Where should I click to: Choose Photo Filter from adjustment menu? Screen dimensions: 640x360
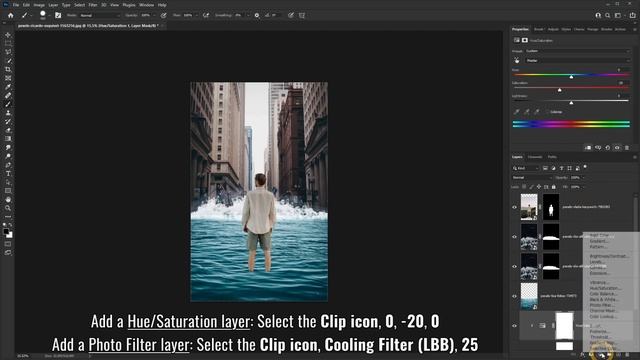pos(602,305)
